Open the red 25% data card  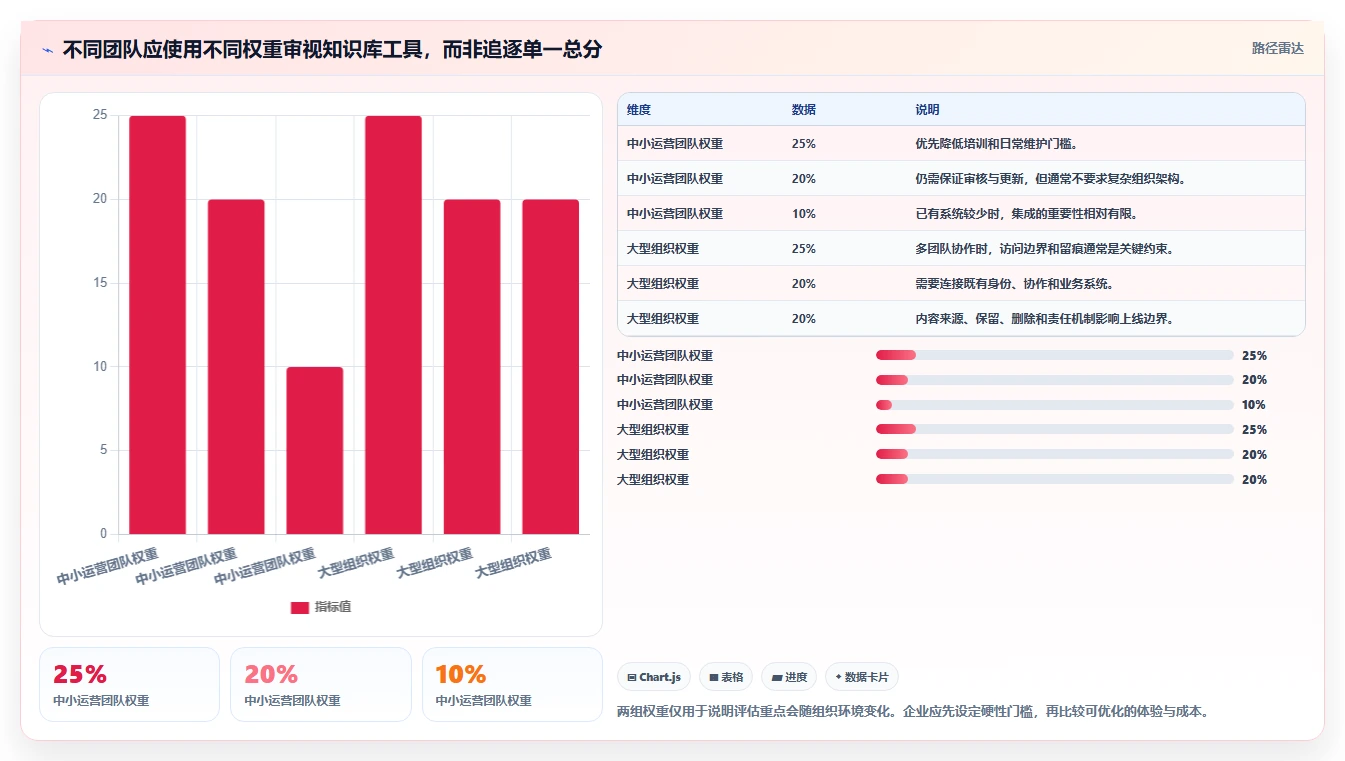pos(129,684)
